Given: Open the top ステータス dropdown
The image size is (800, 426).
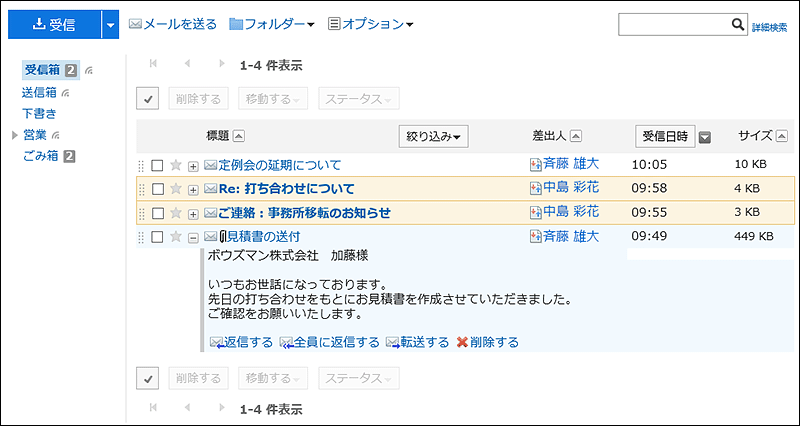Looking at the screenshot, I should [x=359, y=98].
